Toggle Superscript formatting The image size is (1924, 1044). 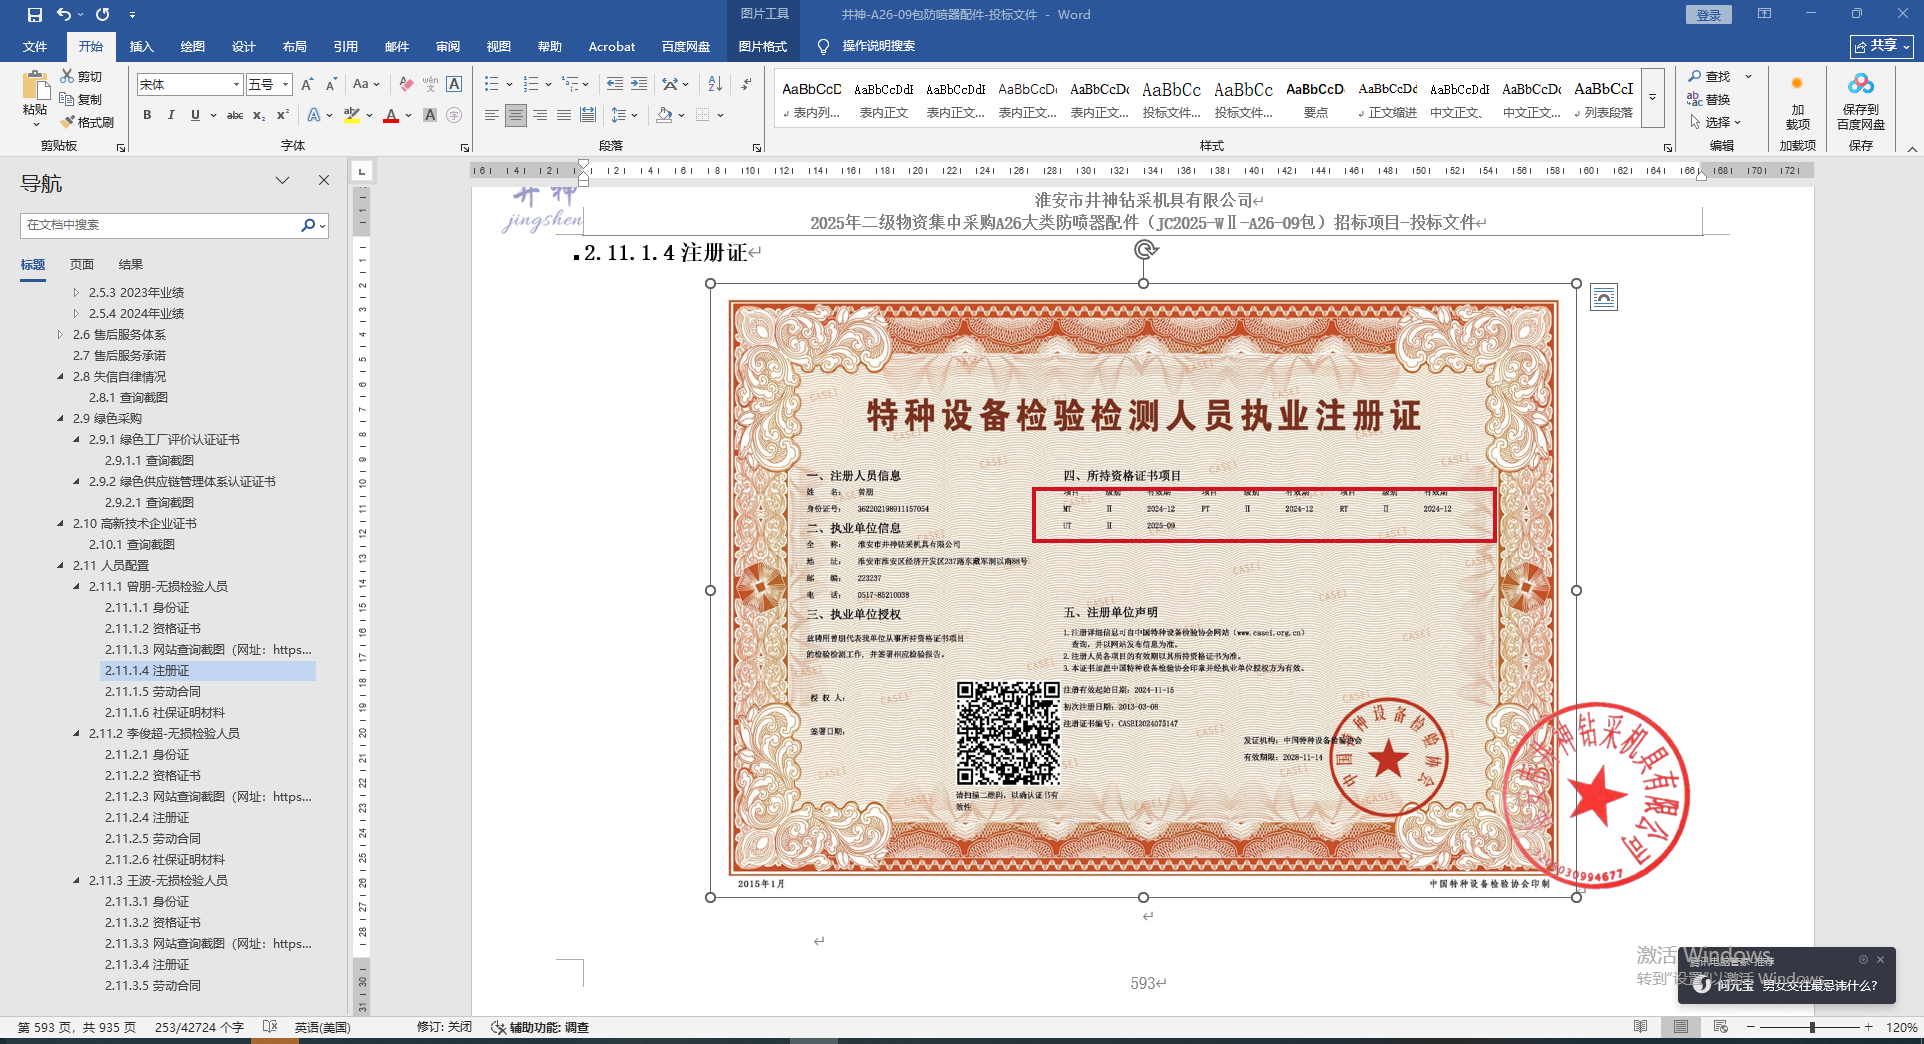point(283,115)
